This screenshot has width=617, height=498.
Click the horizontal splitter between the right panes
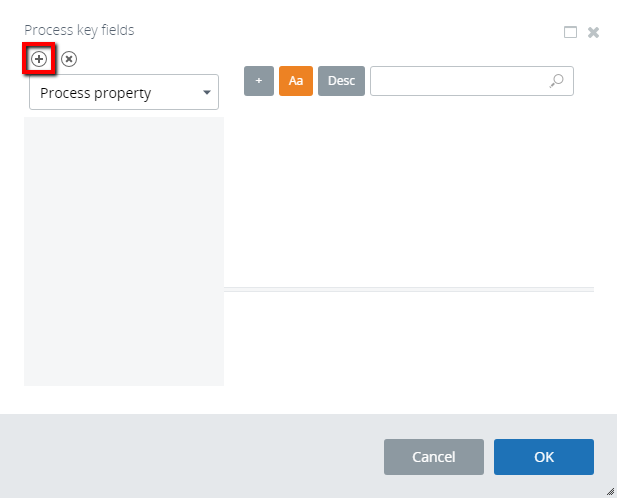click(x=408, y=289)
